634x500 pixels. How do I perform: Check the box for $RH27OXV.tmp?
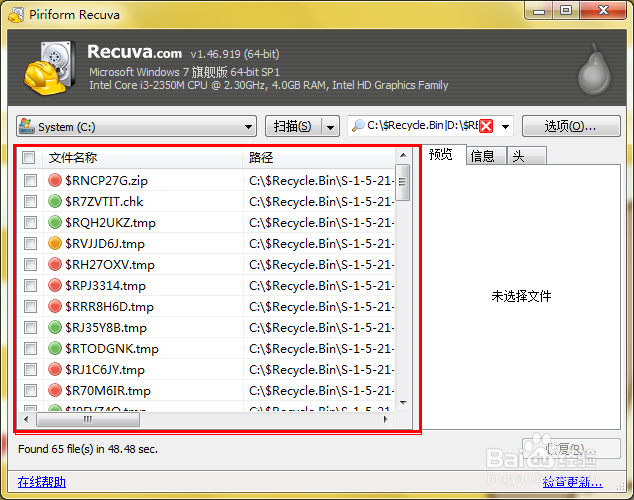click(x=30, y=264)
